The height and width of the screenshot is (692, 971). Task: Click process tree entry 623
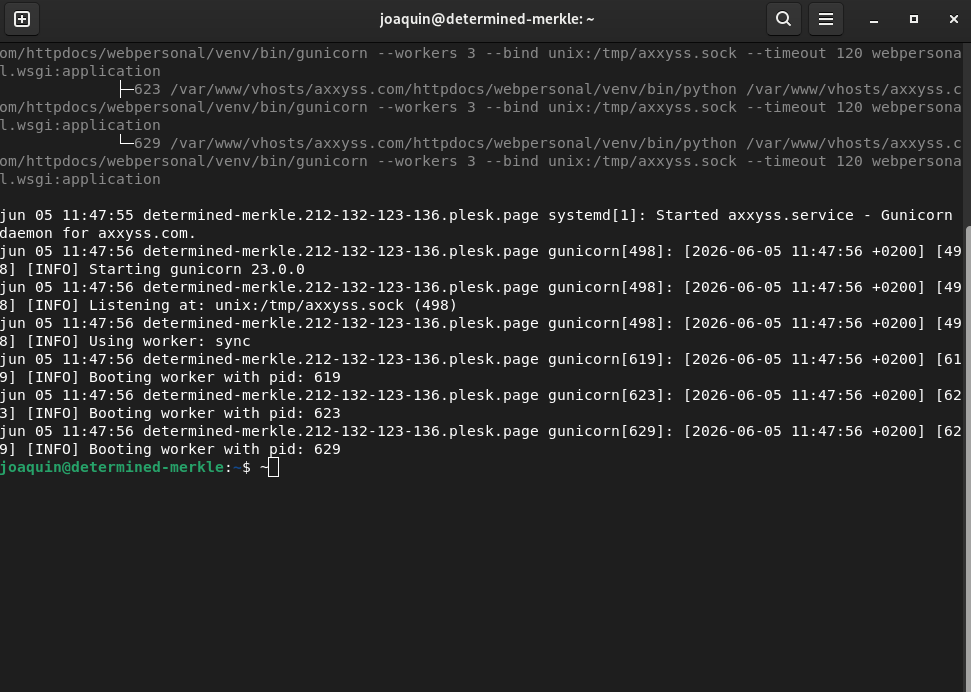[147, 89]
